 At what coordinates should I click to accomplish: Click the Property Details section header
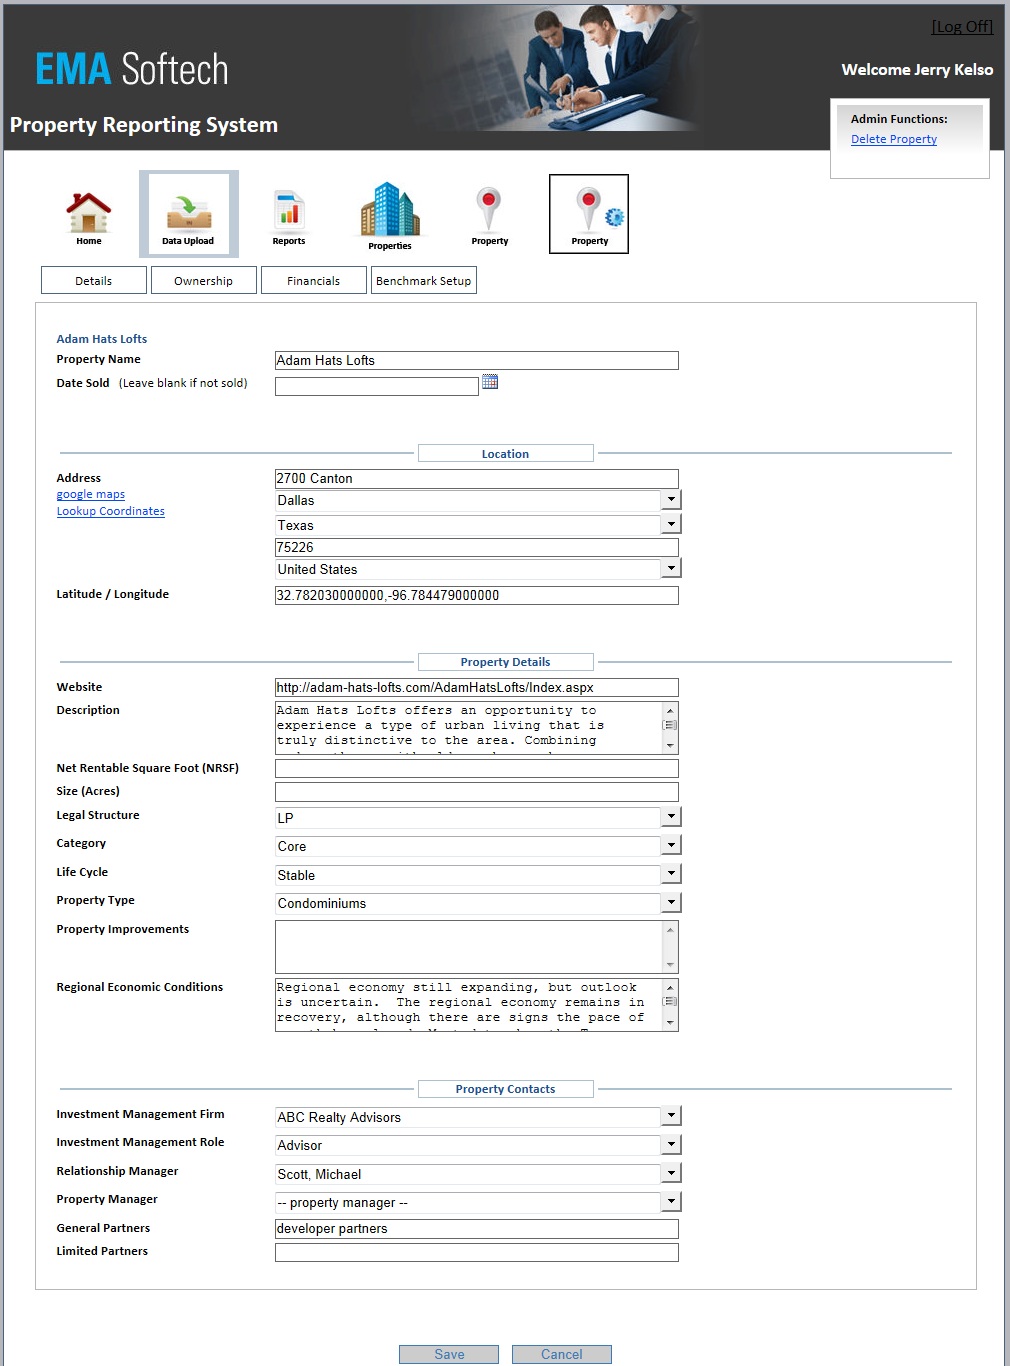(x=506, y=662)
